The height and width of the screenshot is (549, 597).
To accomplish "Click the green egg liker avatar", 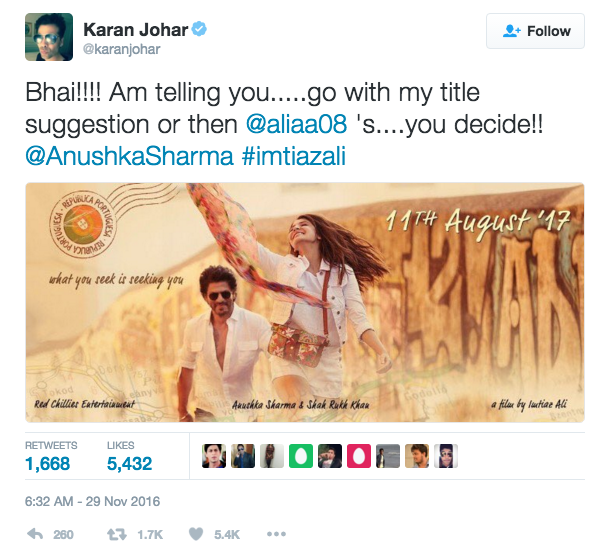I will (x=301, y=456).
